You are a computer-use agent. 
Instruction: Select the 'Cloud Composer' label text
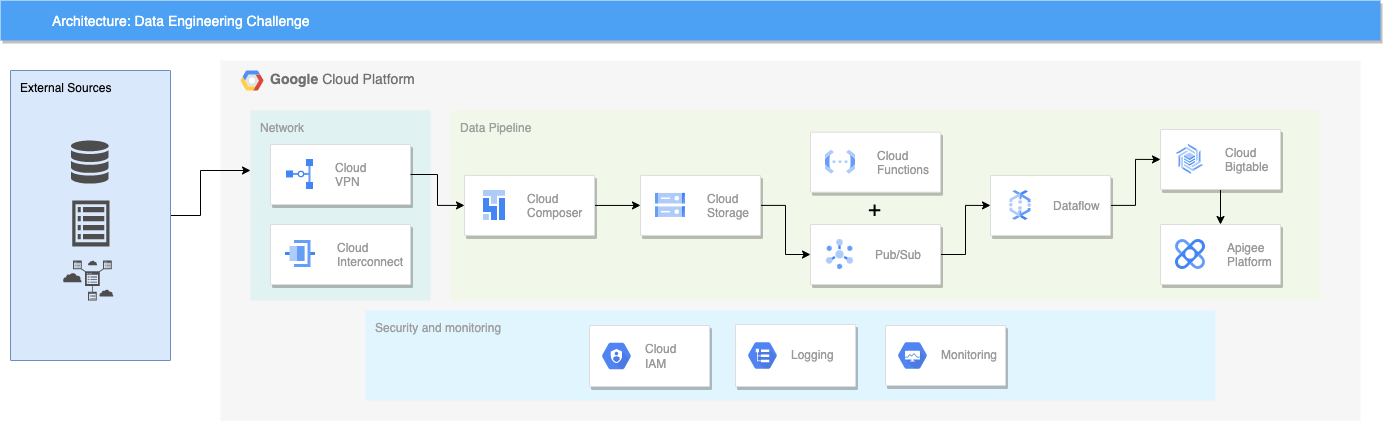pos(554,206)
